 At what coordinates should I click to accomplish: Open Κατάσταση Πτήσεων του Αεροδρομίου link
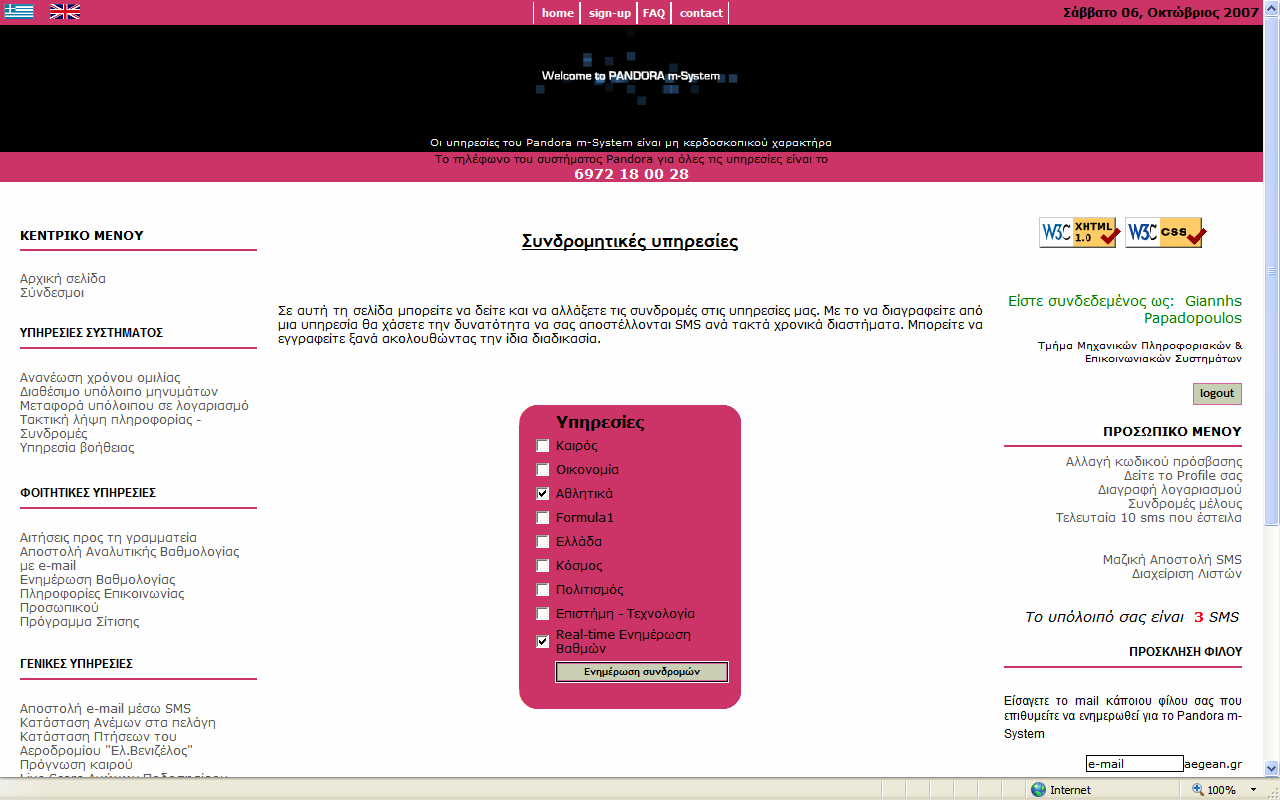point(106,744)
